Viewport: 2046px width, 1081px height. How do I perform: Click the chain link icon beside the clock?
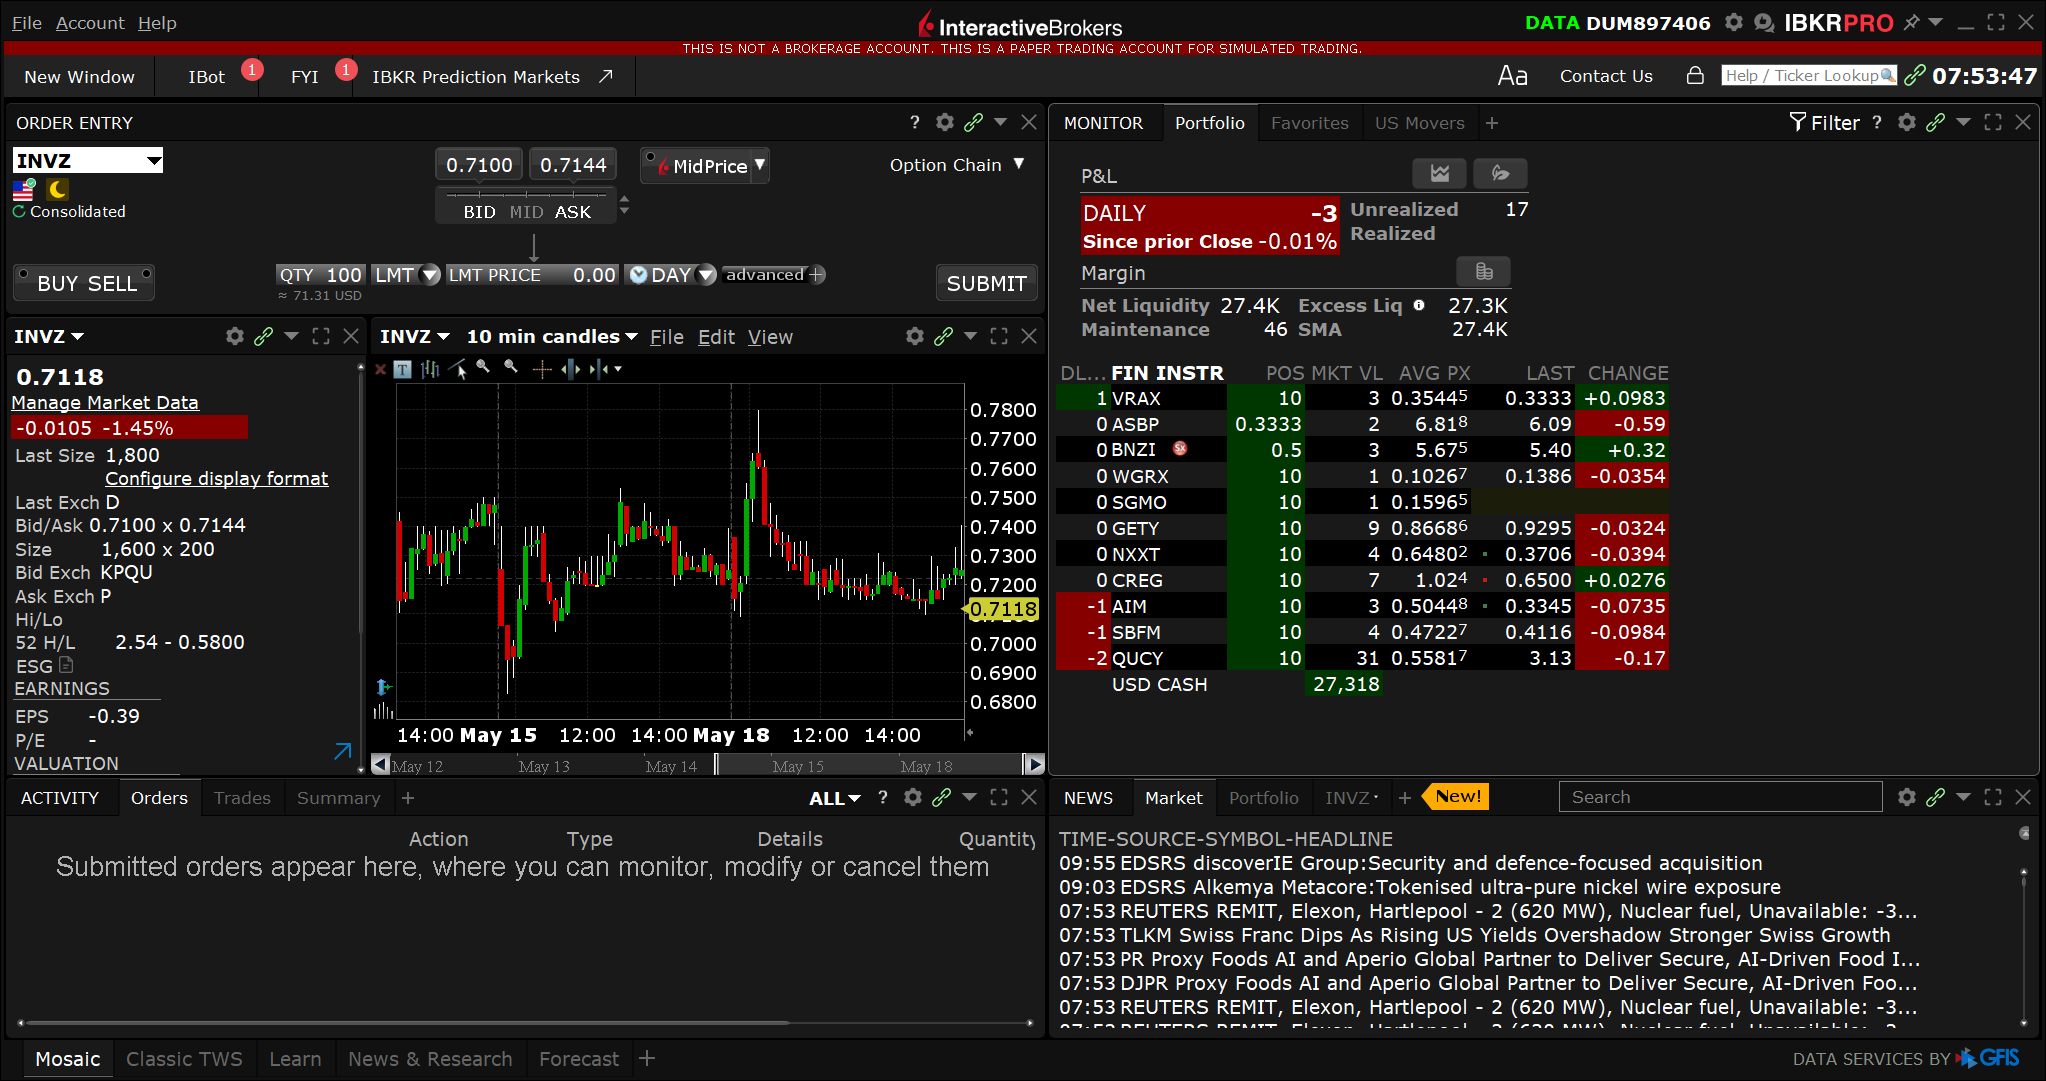point(1915,75)
